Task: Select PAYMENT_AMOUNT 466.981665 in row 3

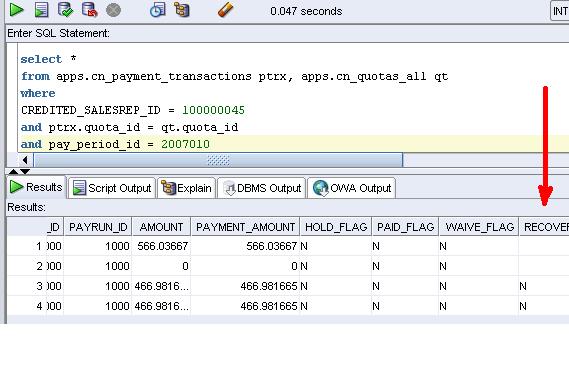Action: click(x=245, y=286)
